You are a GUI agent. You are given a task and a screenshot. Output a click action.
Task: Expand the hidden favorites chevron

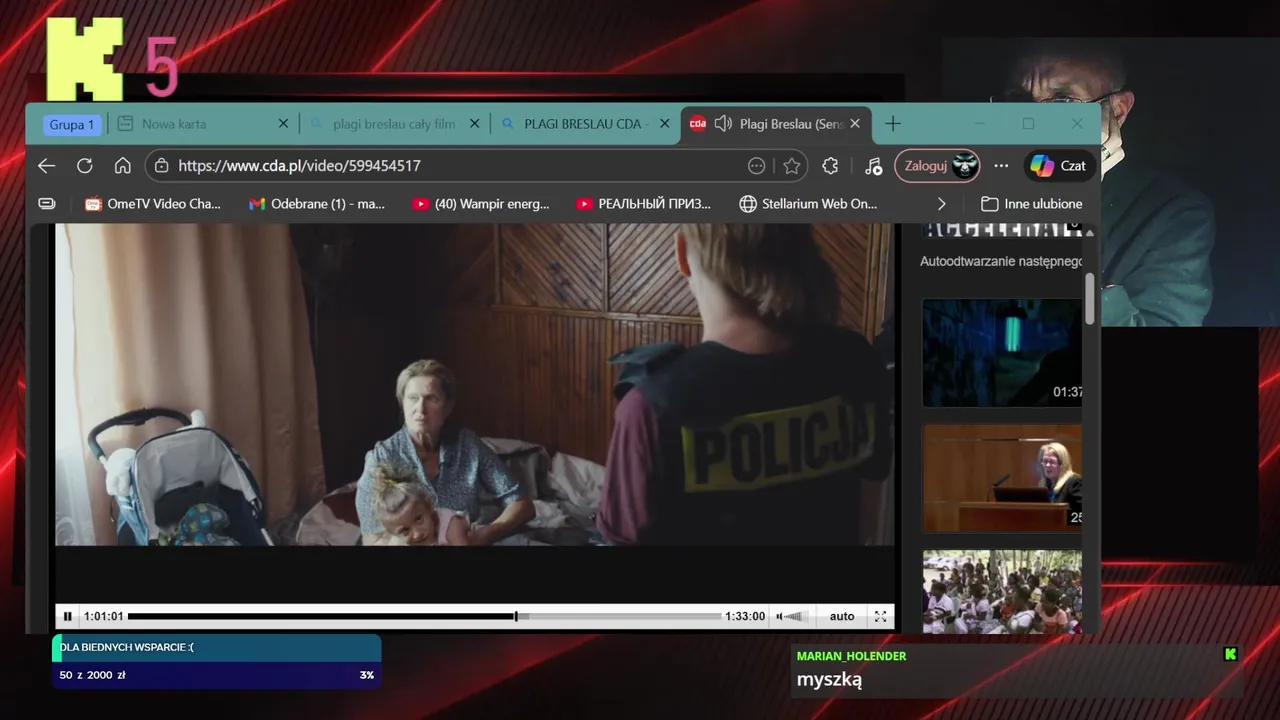tap(941, 204)
